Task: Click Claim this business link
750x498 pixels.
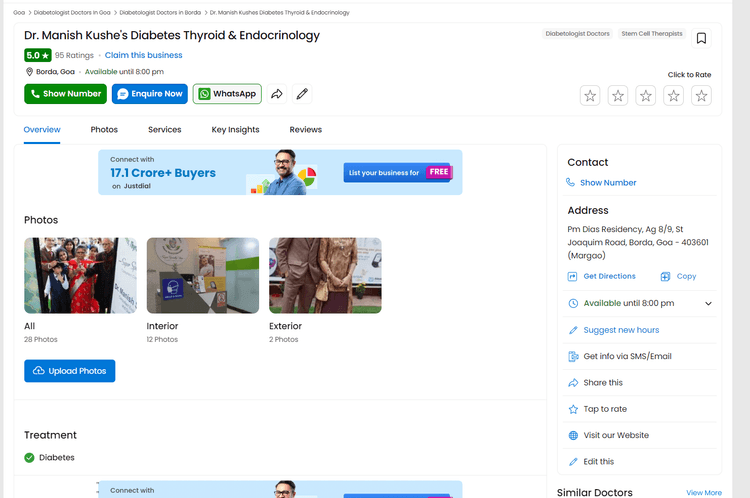Action: 143,55
